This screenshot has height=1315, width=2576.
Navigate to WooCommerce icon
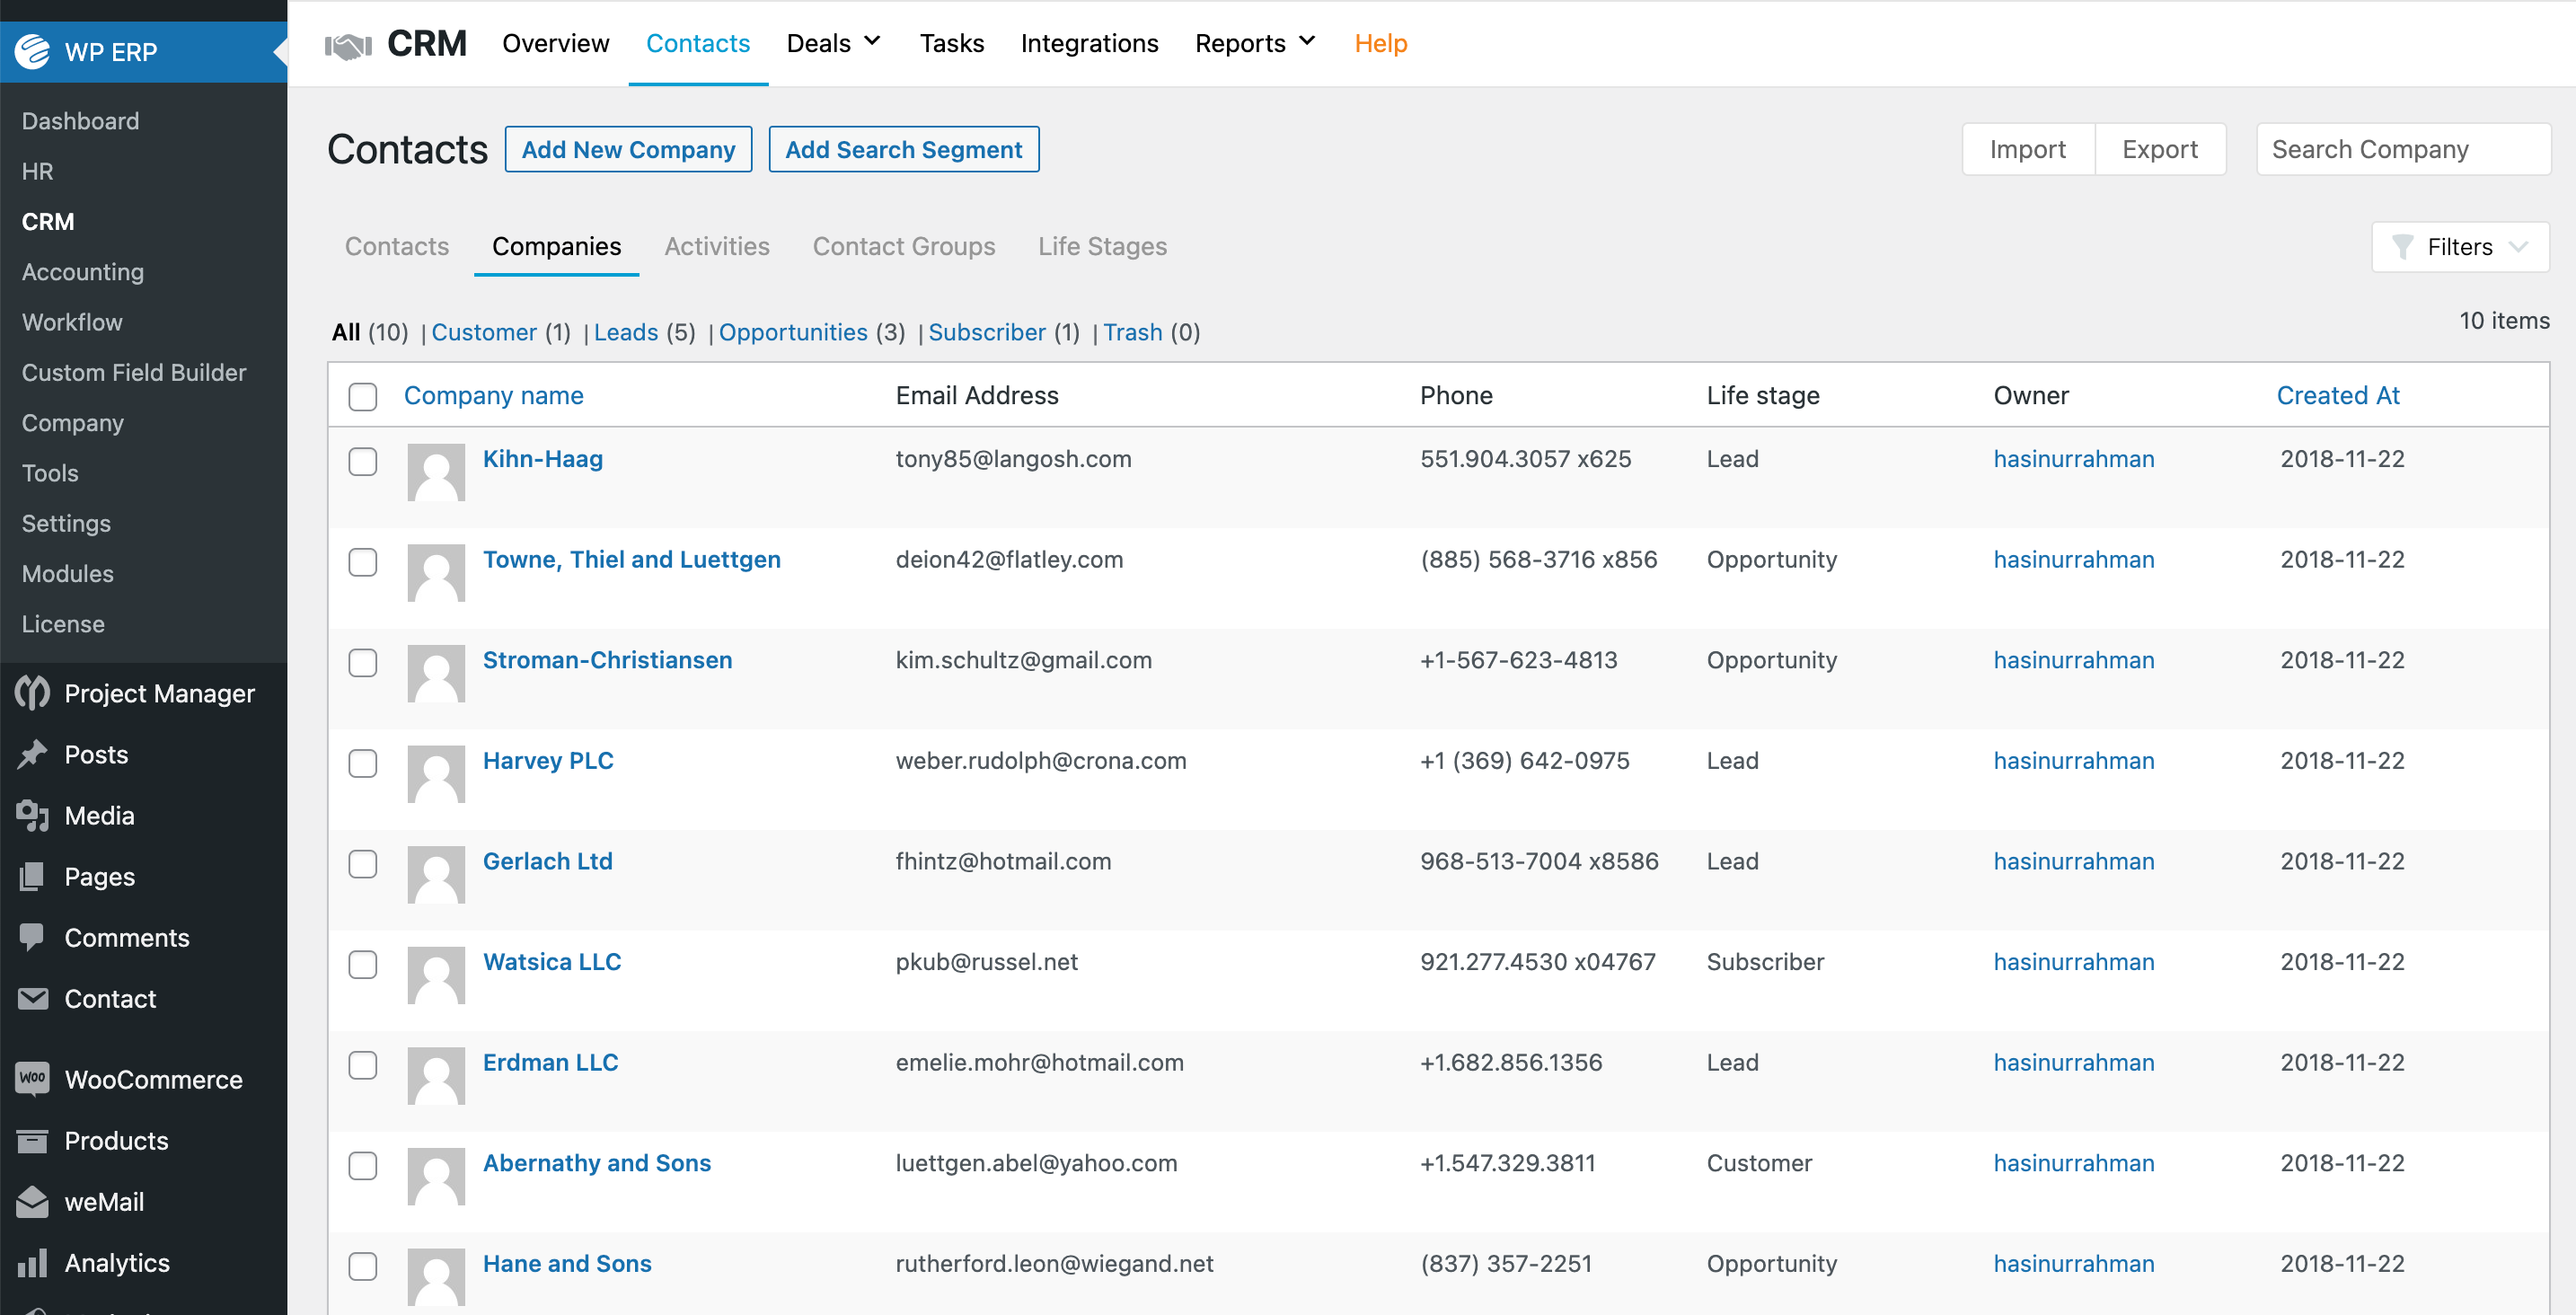pyautogui.click(x=31, y=1081)
